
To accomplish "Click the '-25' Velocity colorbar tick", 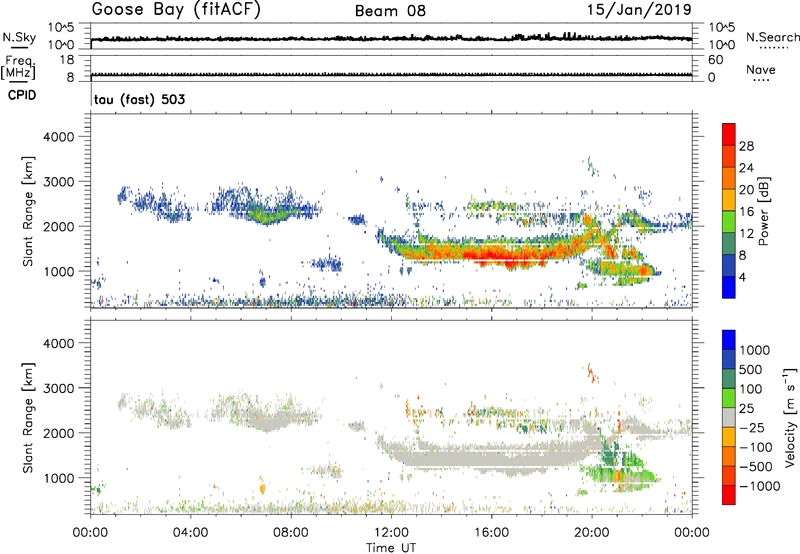I will (752, 427).
